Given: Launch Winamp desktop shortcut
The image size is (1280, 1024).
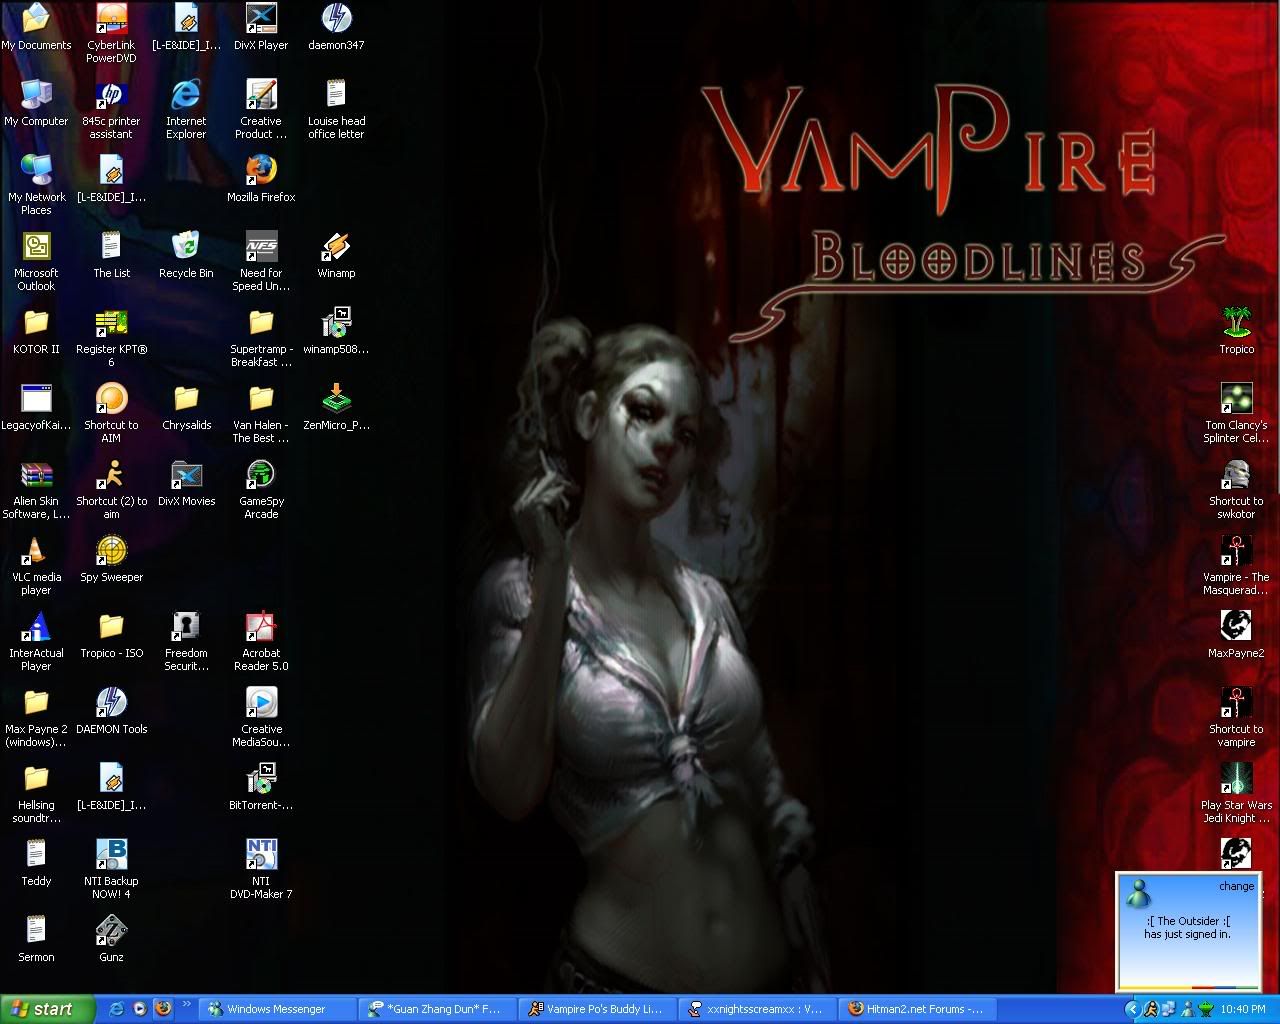Looking at the screenshot, I should pos(336,254).
